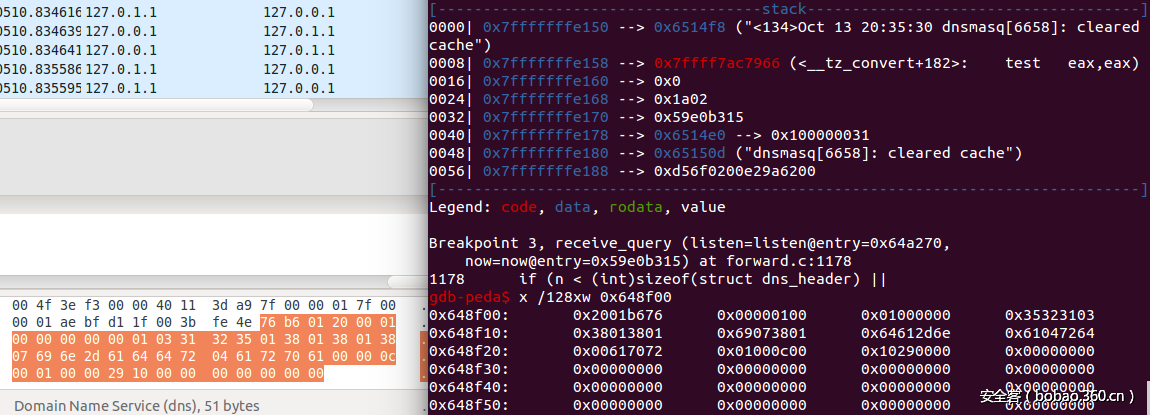Viewport: 1150px width, 415px height.
Task: Click stack address 0x7fffffffe168
Action: coord(546,99)
